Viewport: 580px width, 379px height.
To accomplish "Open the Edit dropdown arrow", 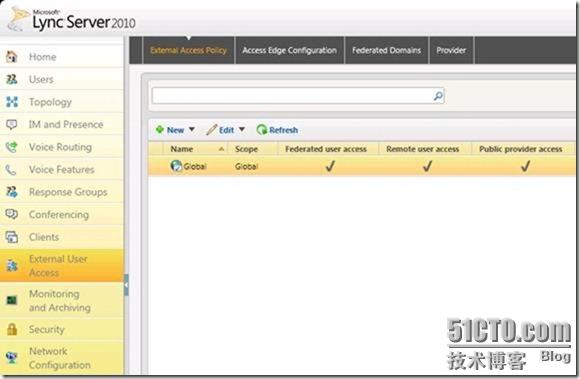I will [242, 129].
